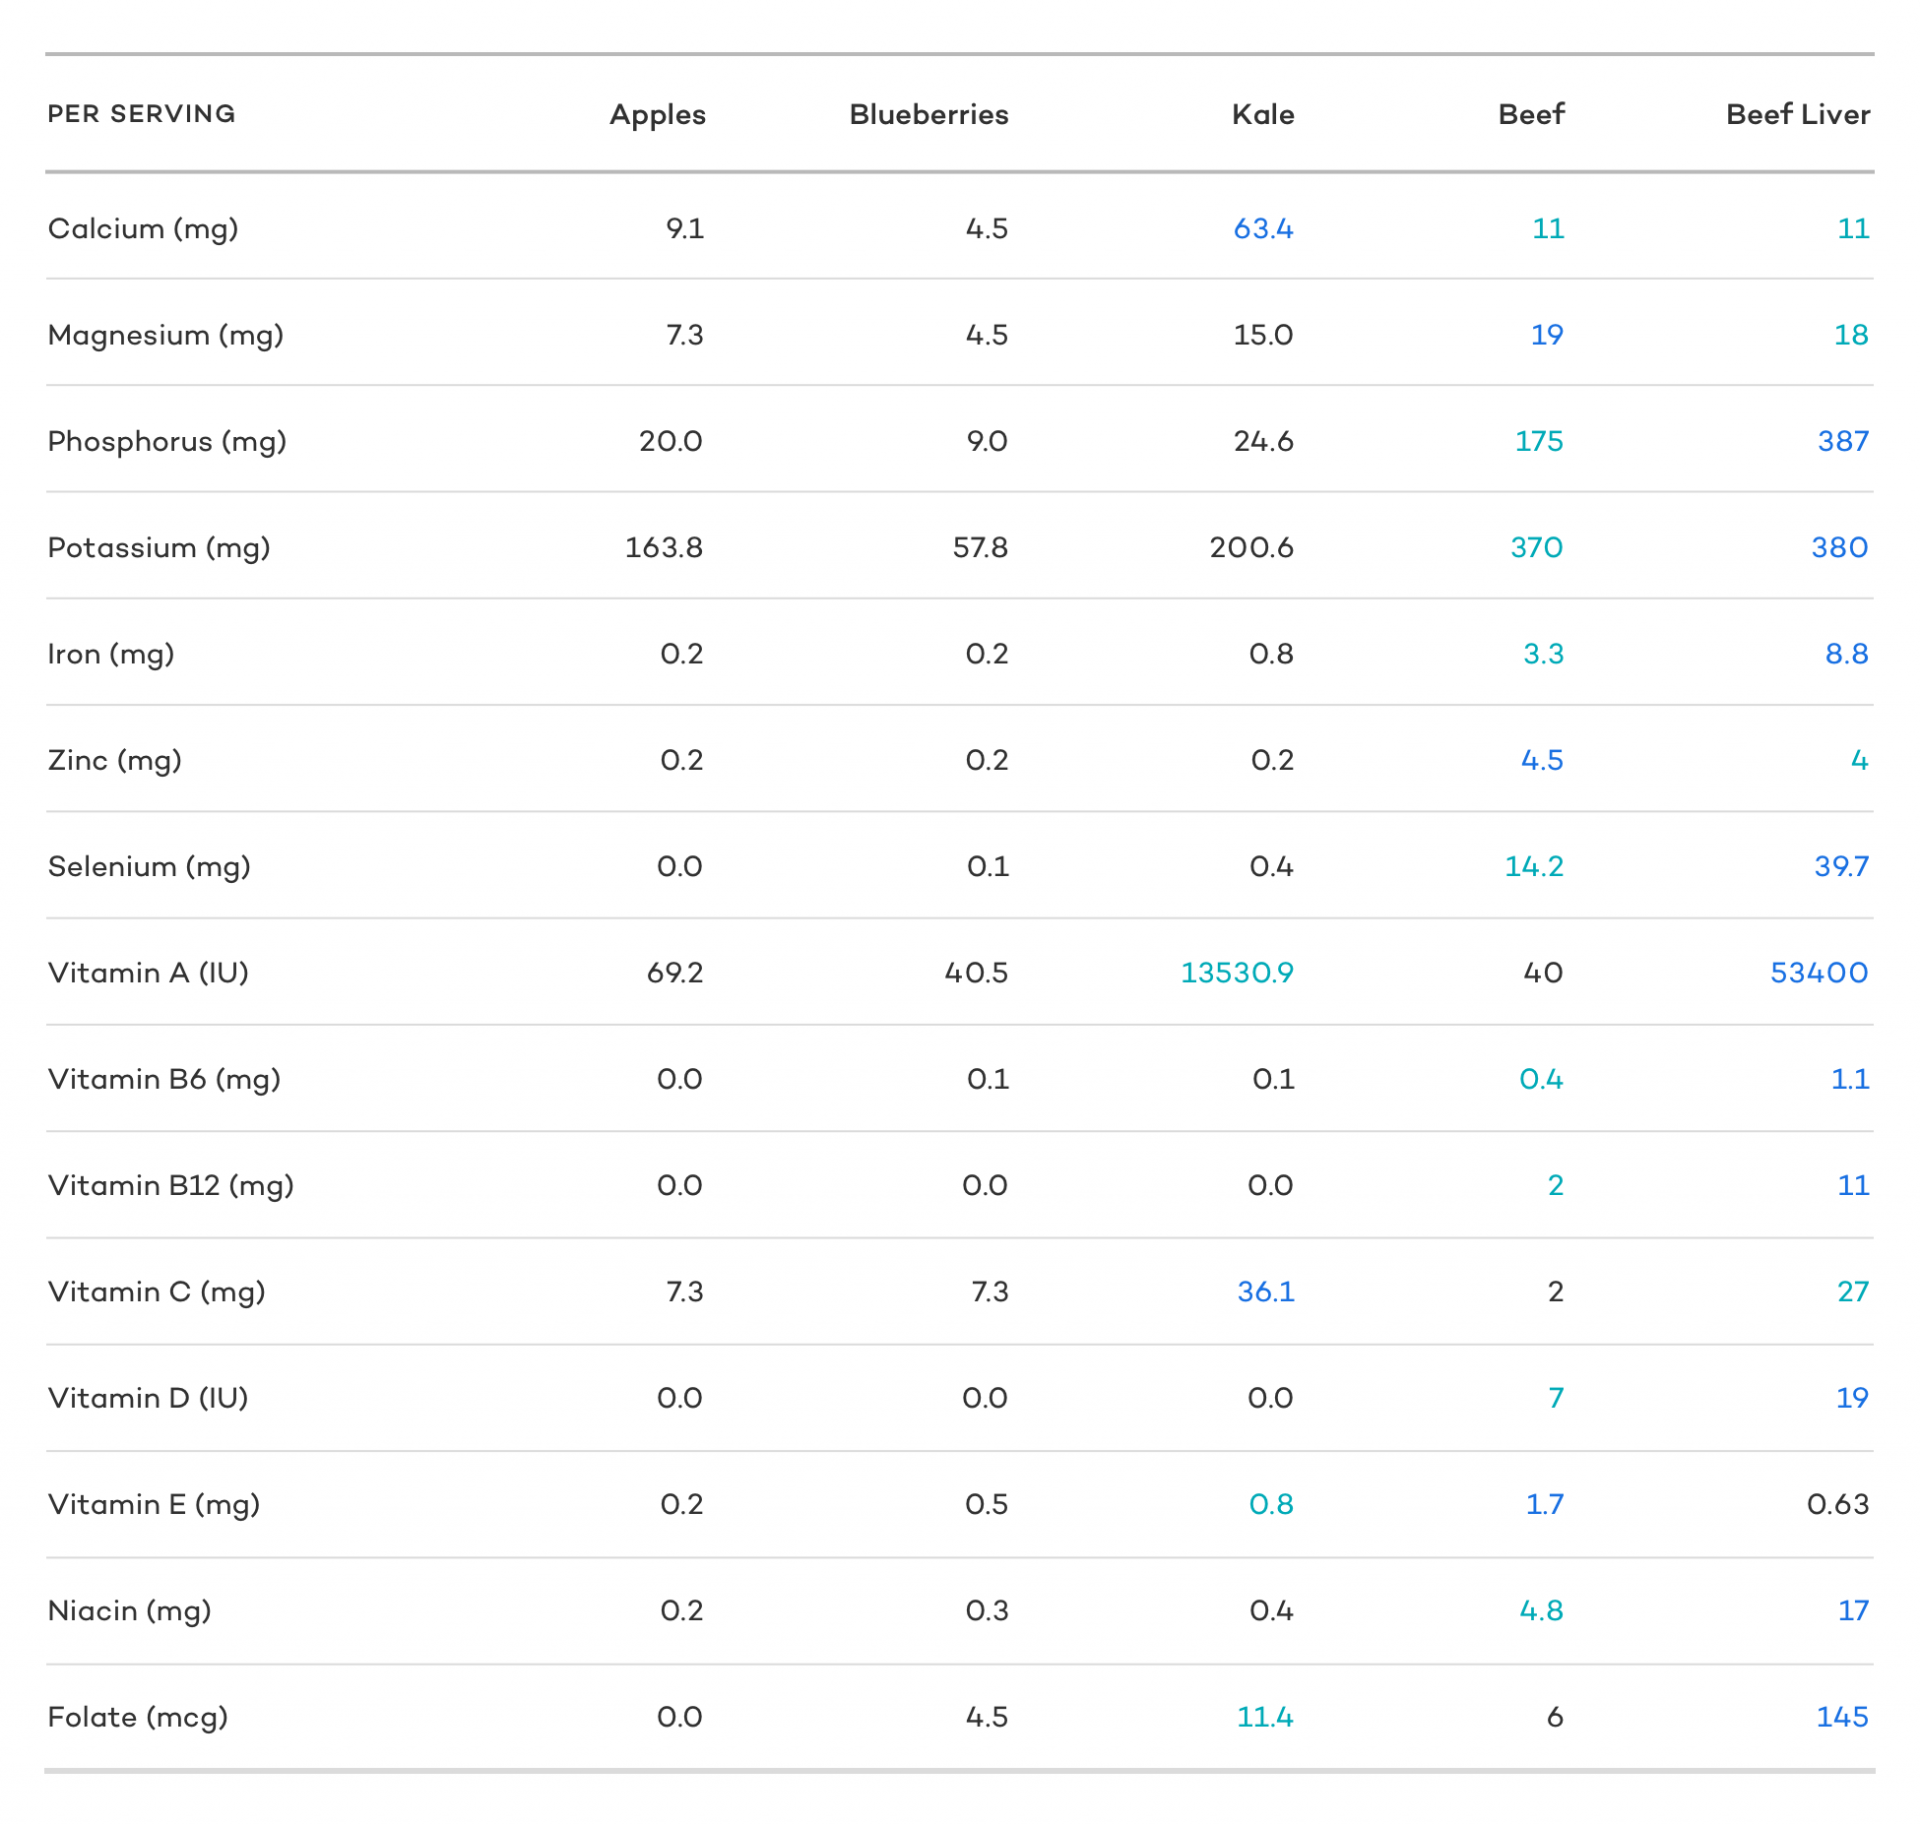Click Beef Liver iron value 8.8

(1846, 654)
